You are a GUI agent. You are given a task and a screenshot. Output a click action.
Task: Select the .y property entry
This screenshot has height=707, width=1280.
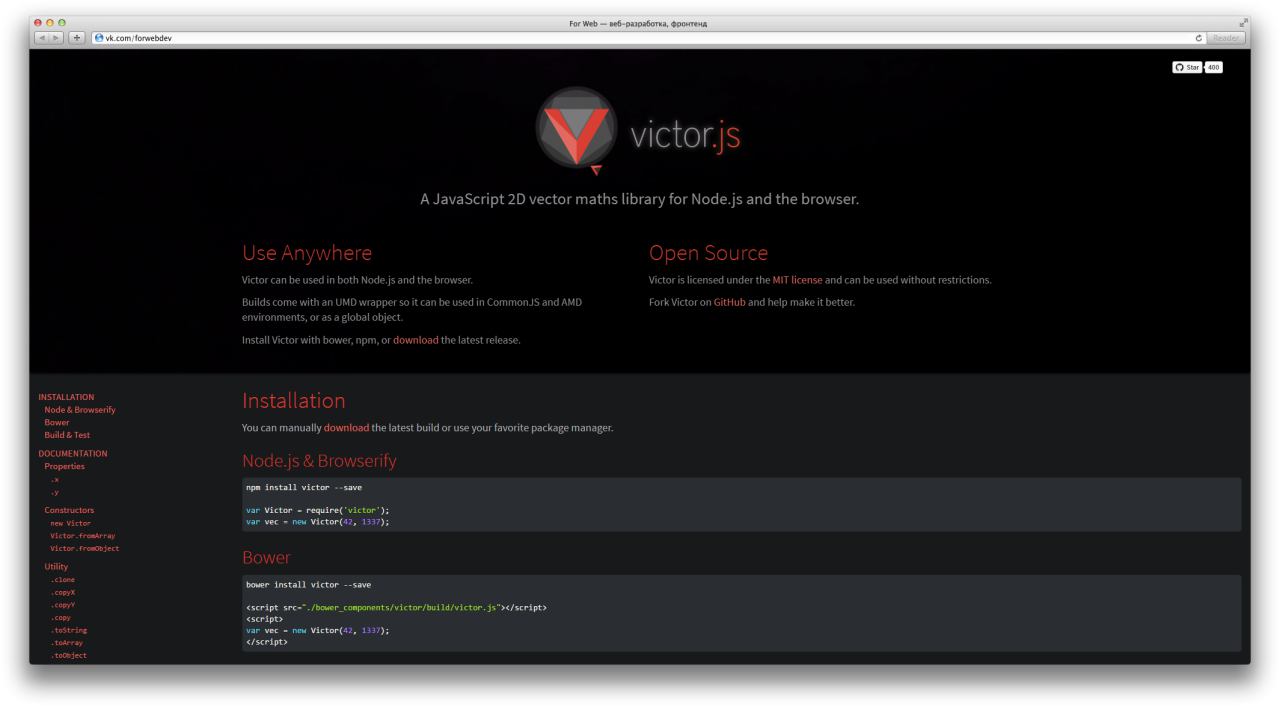[55, 493]
